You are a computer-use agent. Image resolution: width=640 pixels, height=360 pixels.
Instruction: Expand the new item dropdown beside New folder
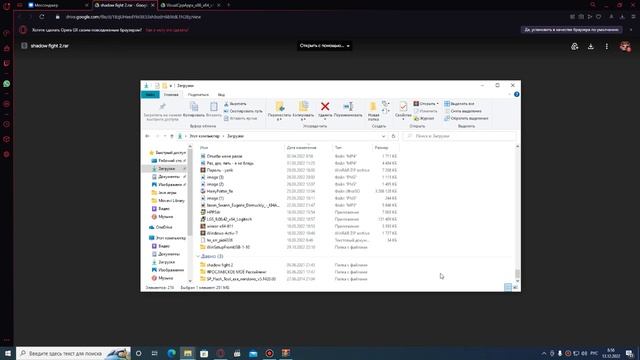coord(386,104)
